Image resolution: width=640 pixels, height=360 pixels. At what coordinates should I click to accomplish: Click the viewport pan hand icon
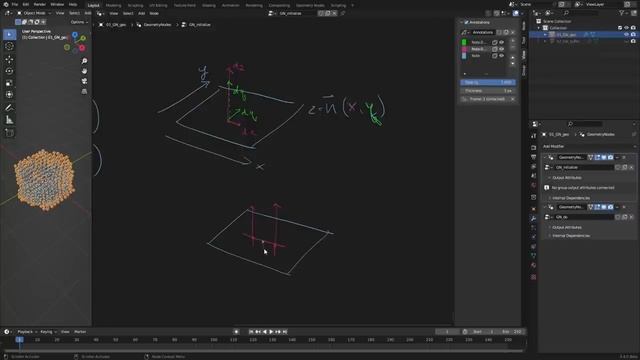[x=84, y=71]
